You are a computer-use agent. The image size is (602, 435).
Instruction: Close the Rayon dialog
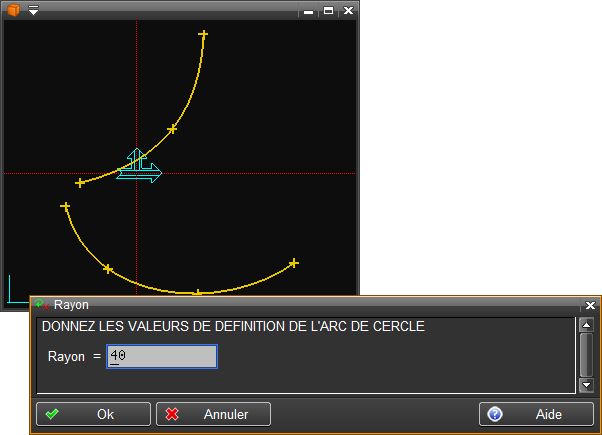pyautogui.click(x=590, y=305)
